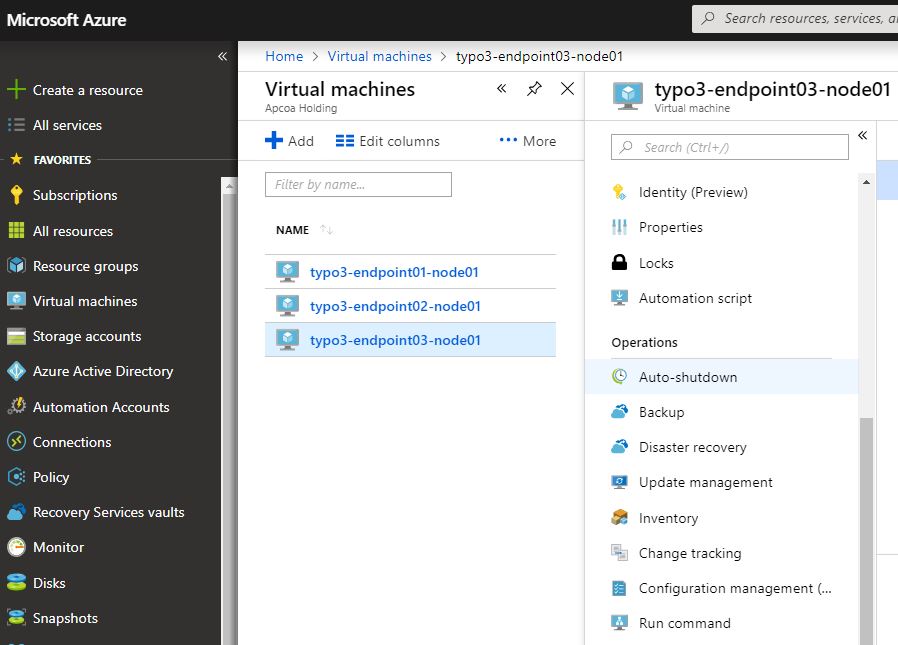Click the Properties bars icon
898x645 pixels.
click(619, 227)
